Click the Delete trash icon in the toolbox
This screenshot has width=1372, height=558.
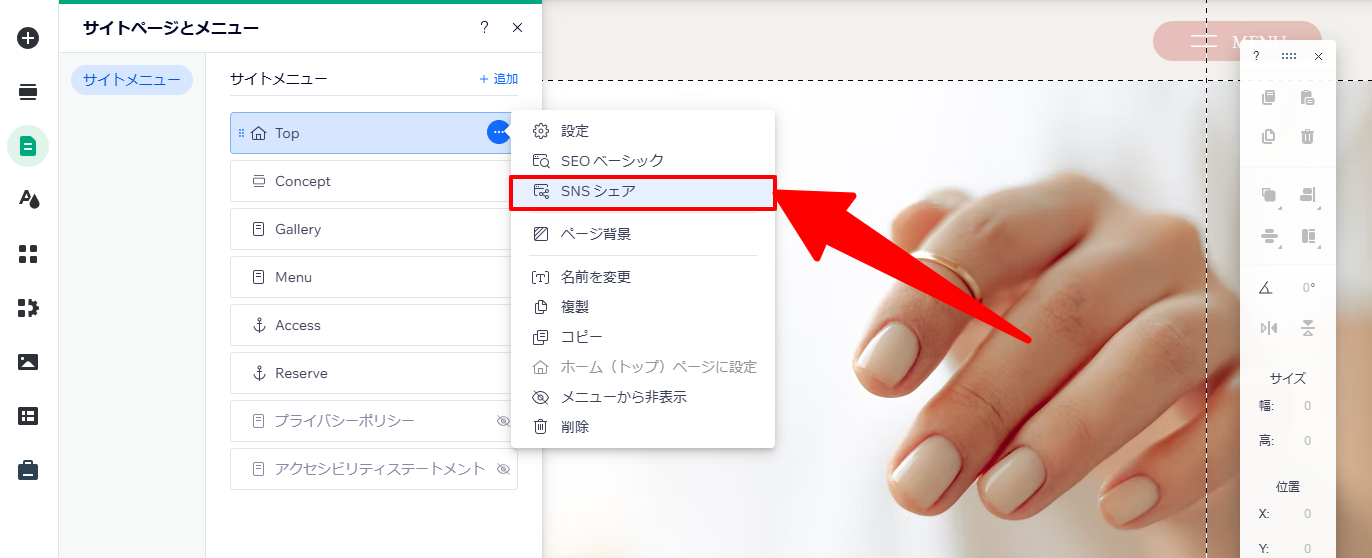click(1307, 137)
